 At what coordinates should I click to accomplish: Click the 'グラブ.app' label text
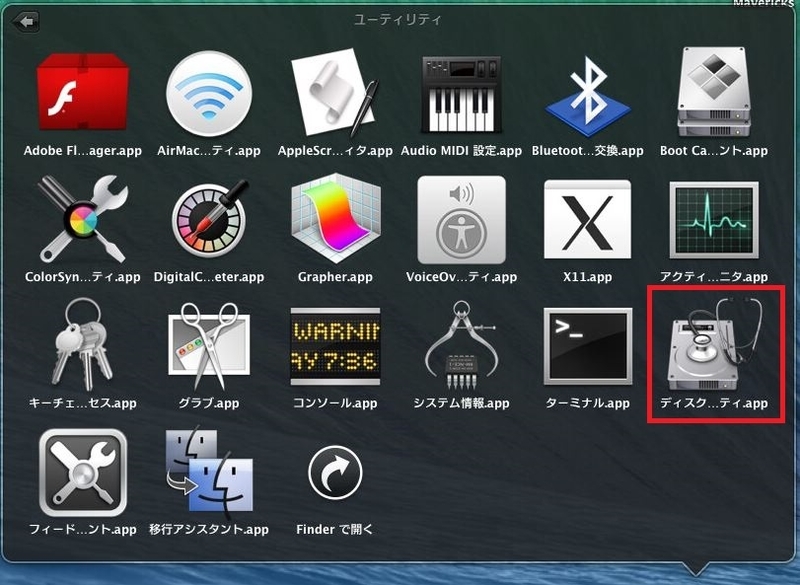(x=209, y=403)
